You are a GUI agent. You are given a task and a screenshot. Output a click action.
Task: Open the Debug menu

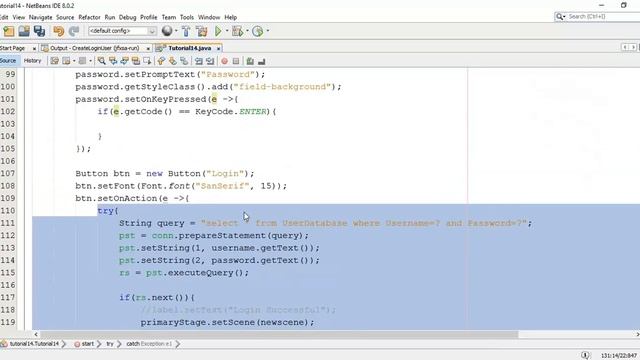tap(127, 17)
